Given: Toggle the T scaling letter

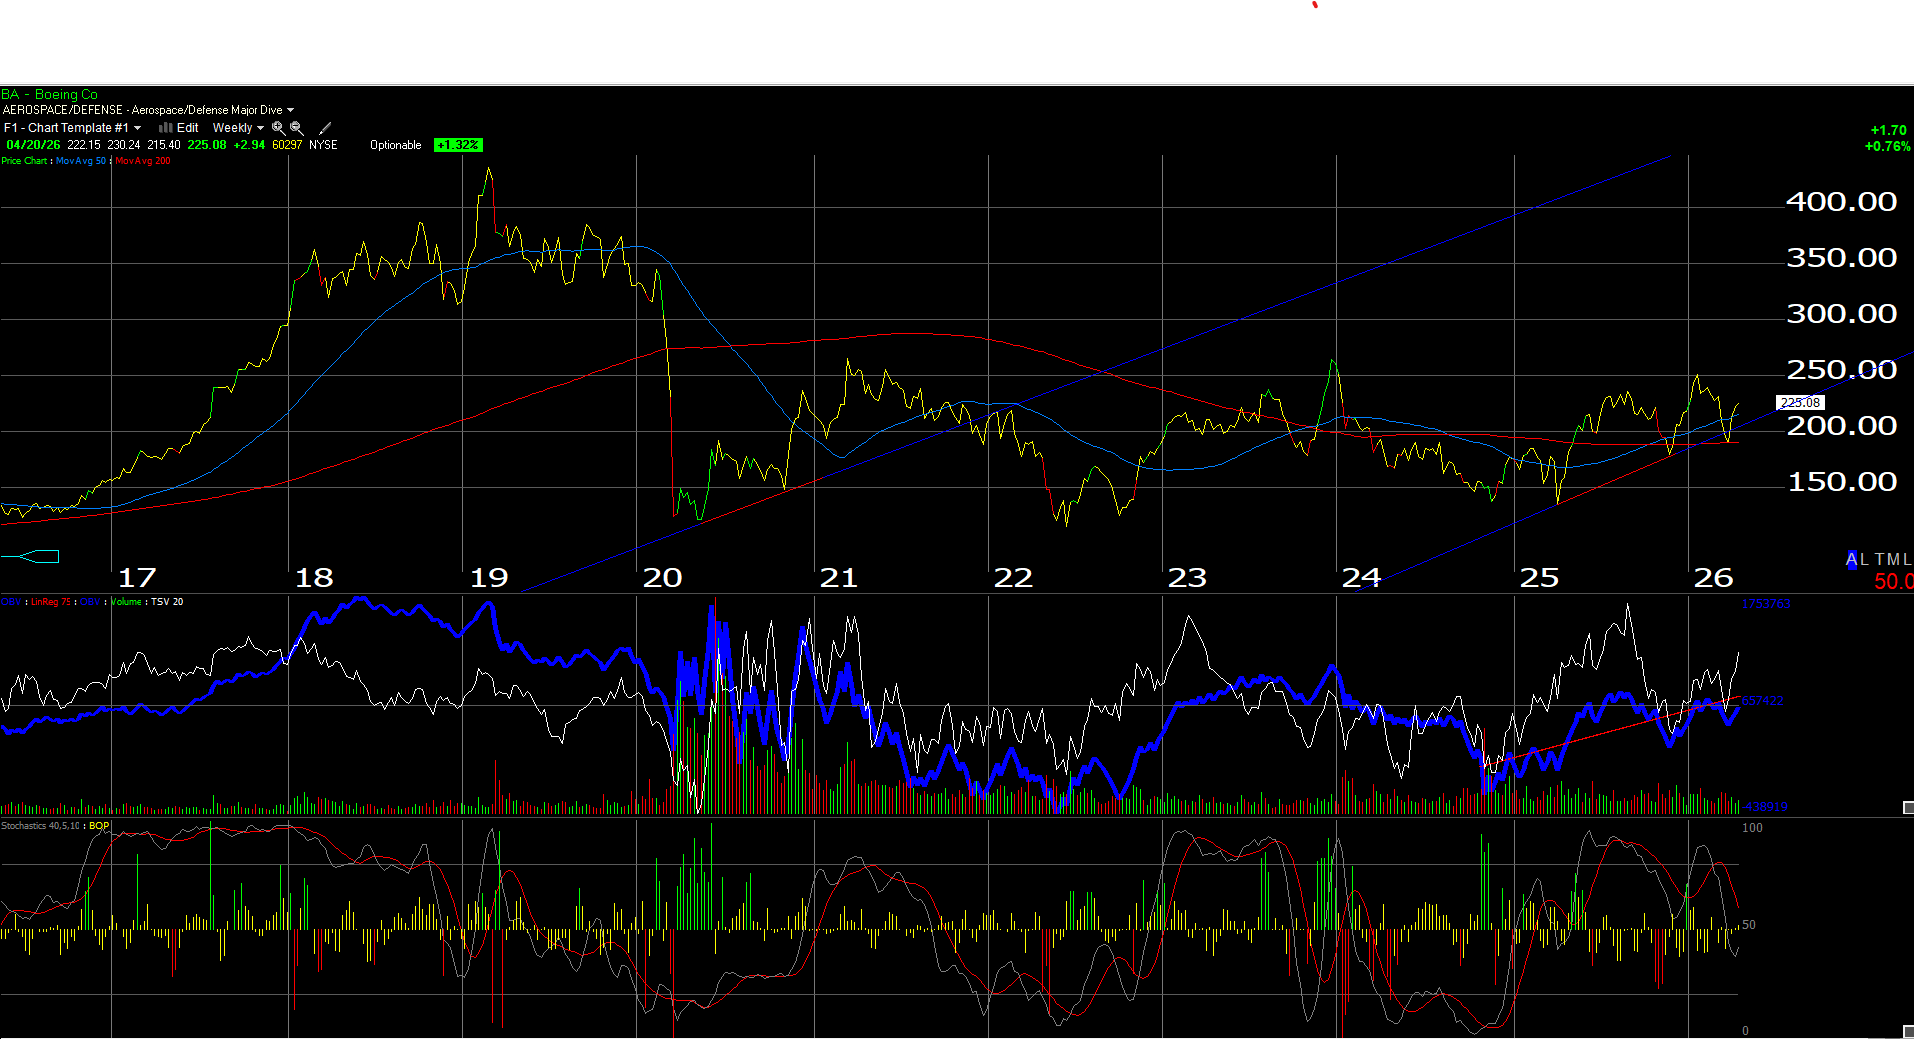Looking at the screenshot, I should 1880,559.
